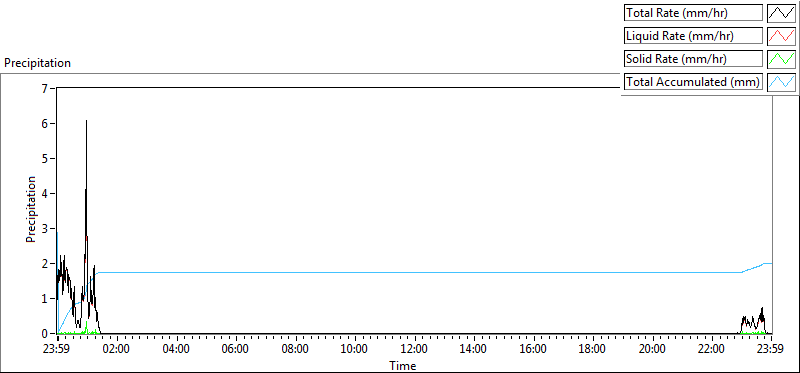The height and width of the screenshot is (373, 800).
Task: Click the late-evening precipitation cluster near 23:00
Action: (x=754, y=322)
